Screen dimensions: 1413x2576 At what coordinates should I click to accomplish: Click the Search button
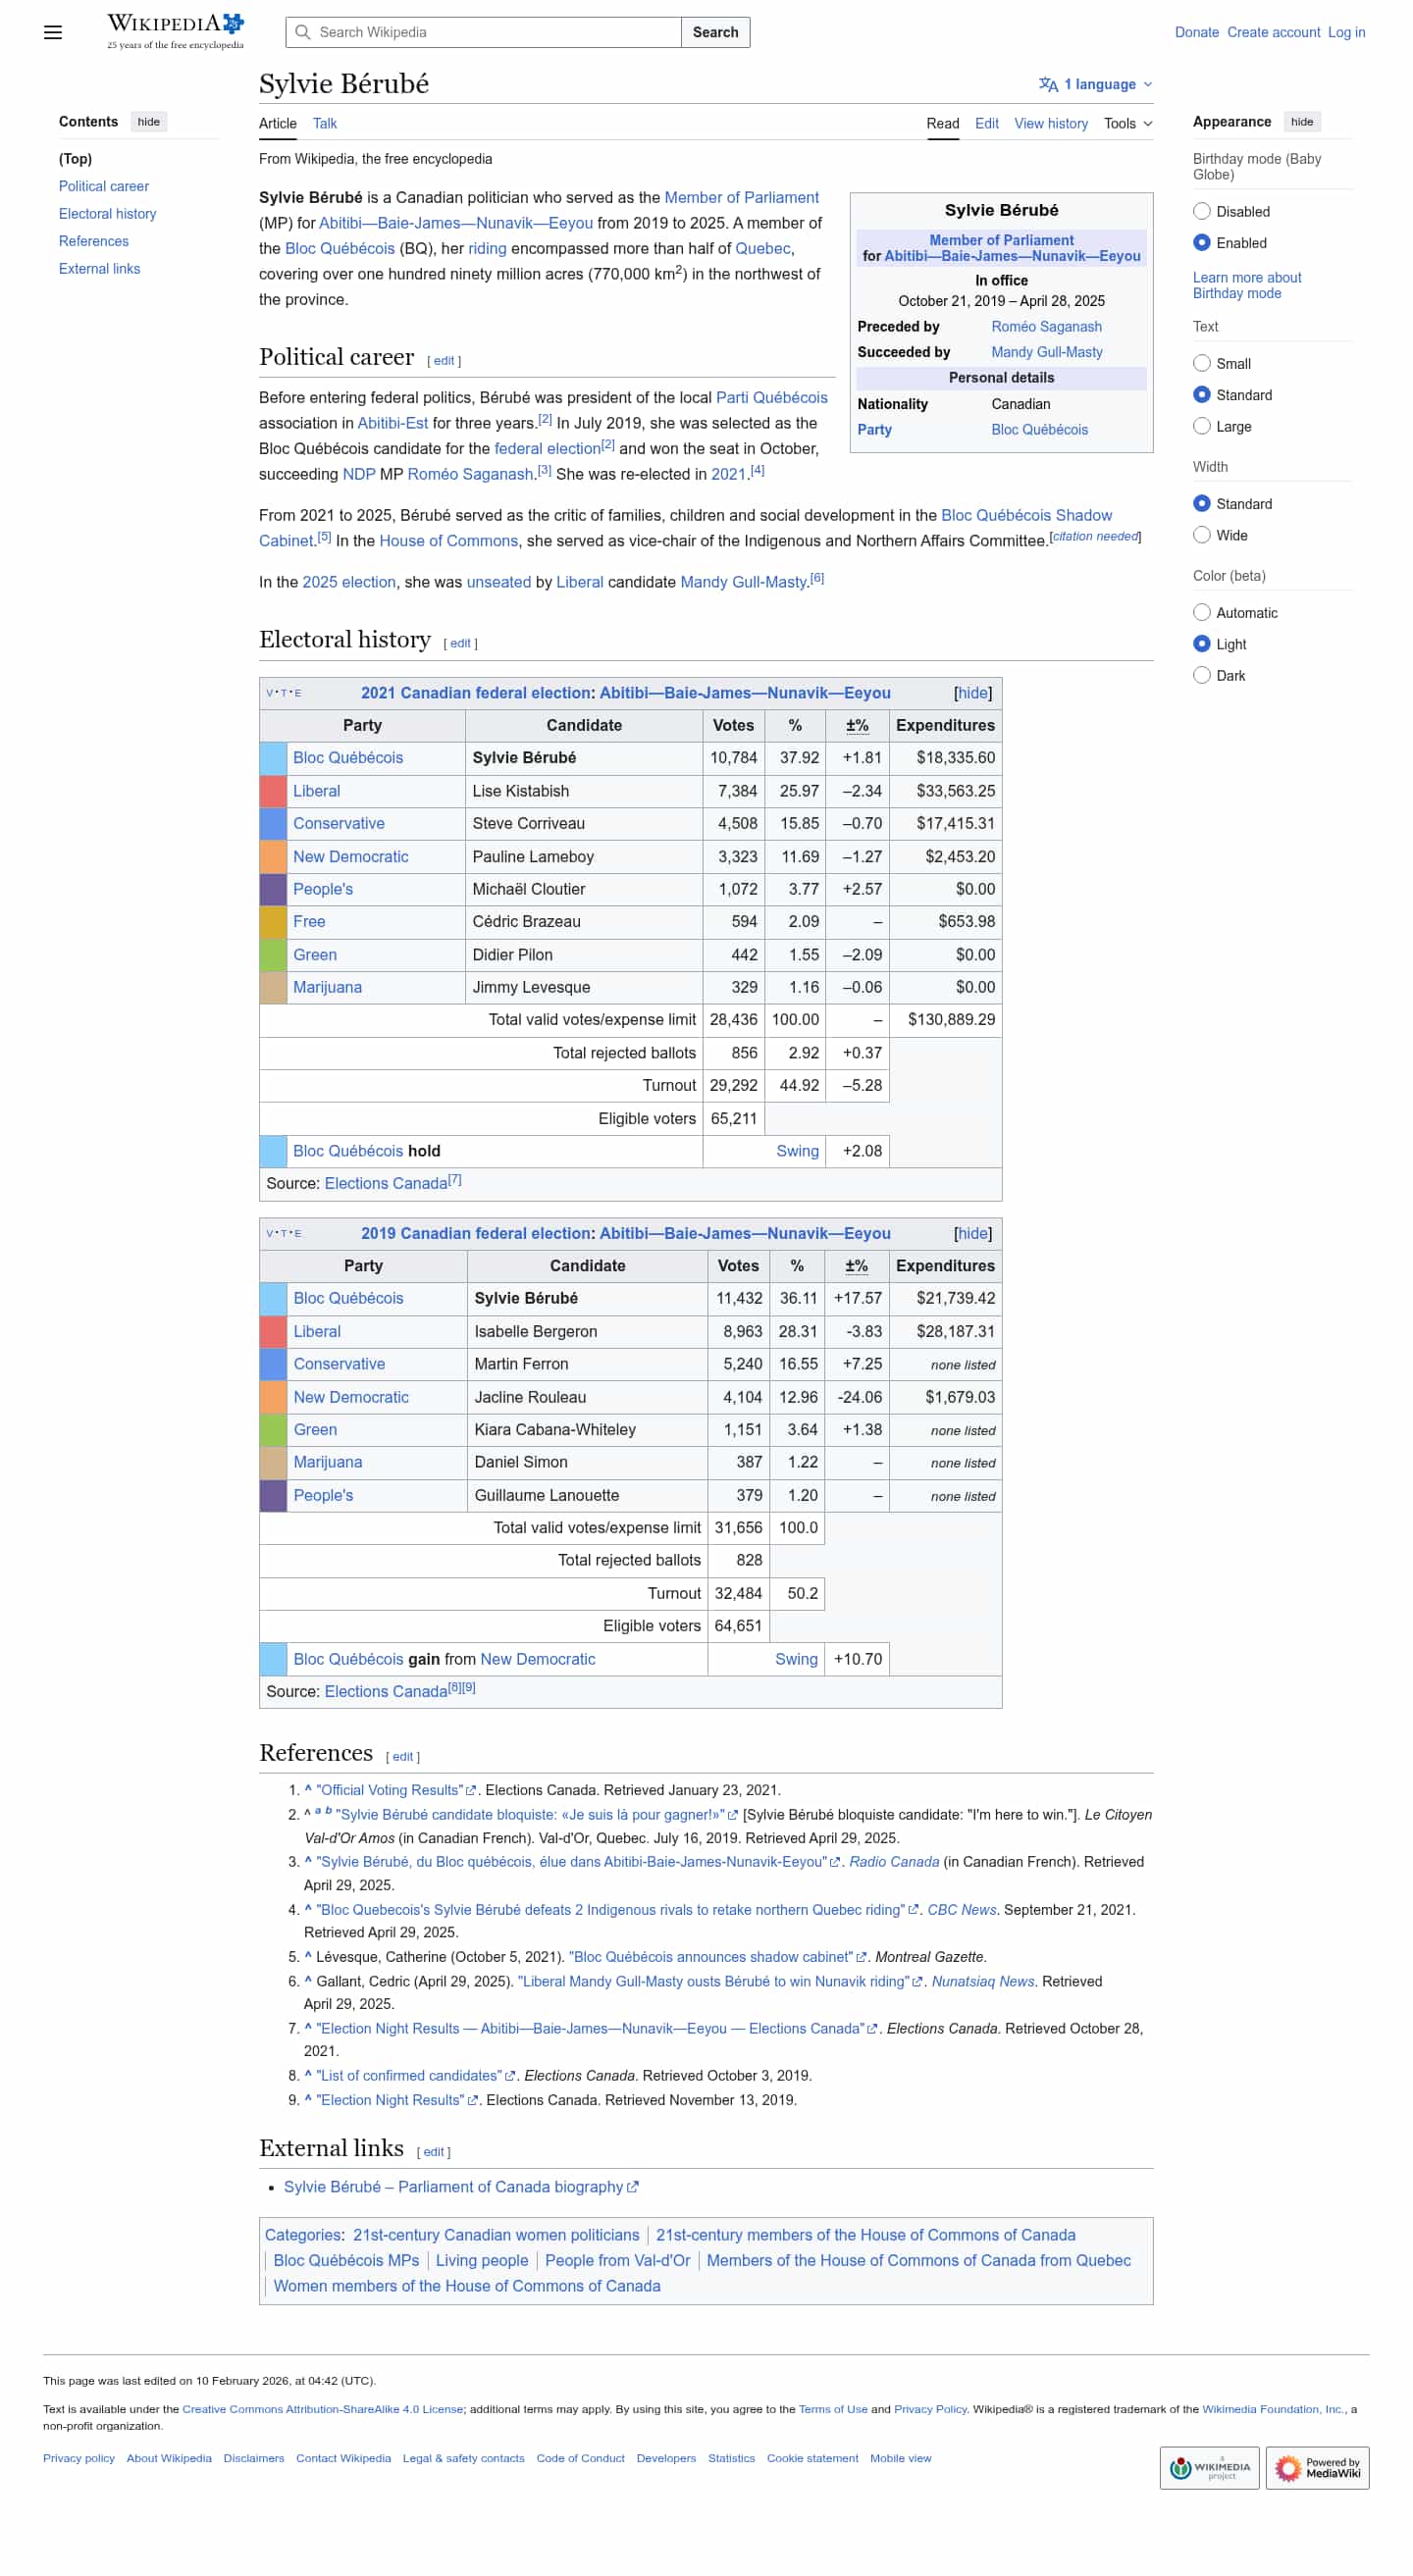tap(715, 32)
